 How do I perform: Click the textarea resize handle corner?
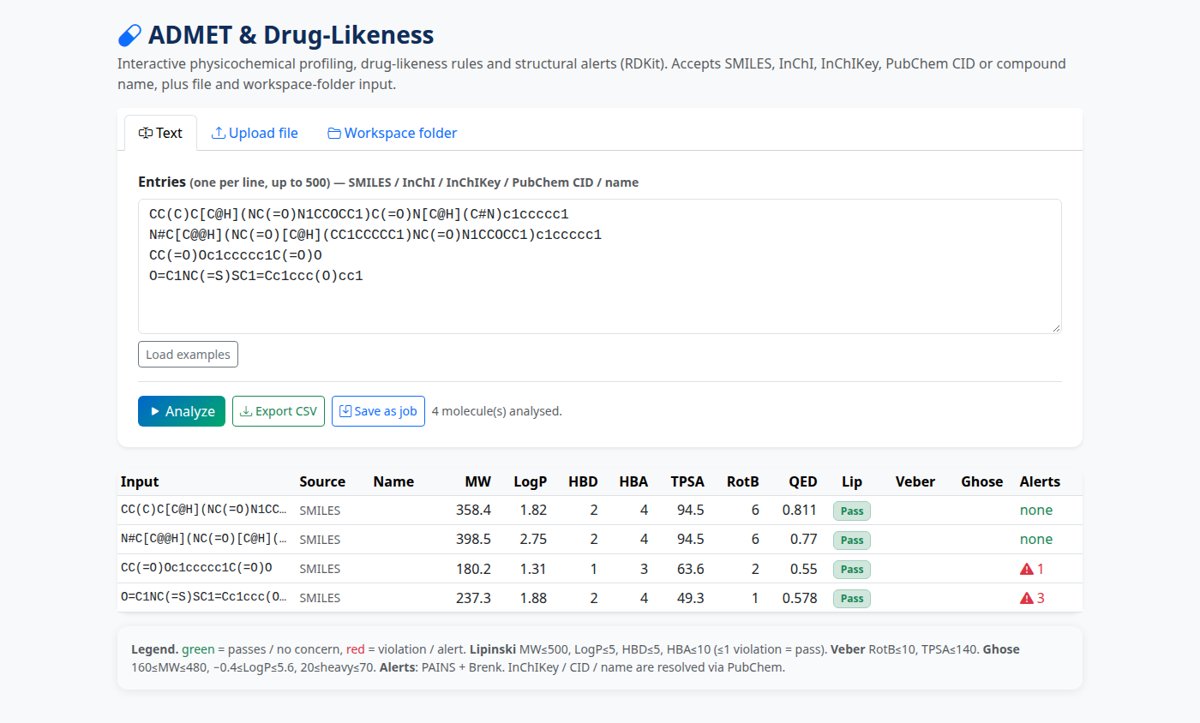click(1054, 327)
